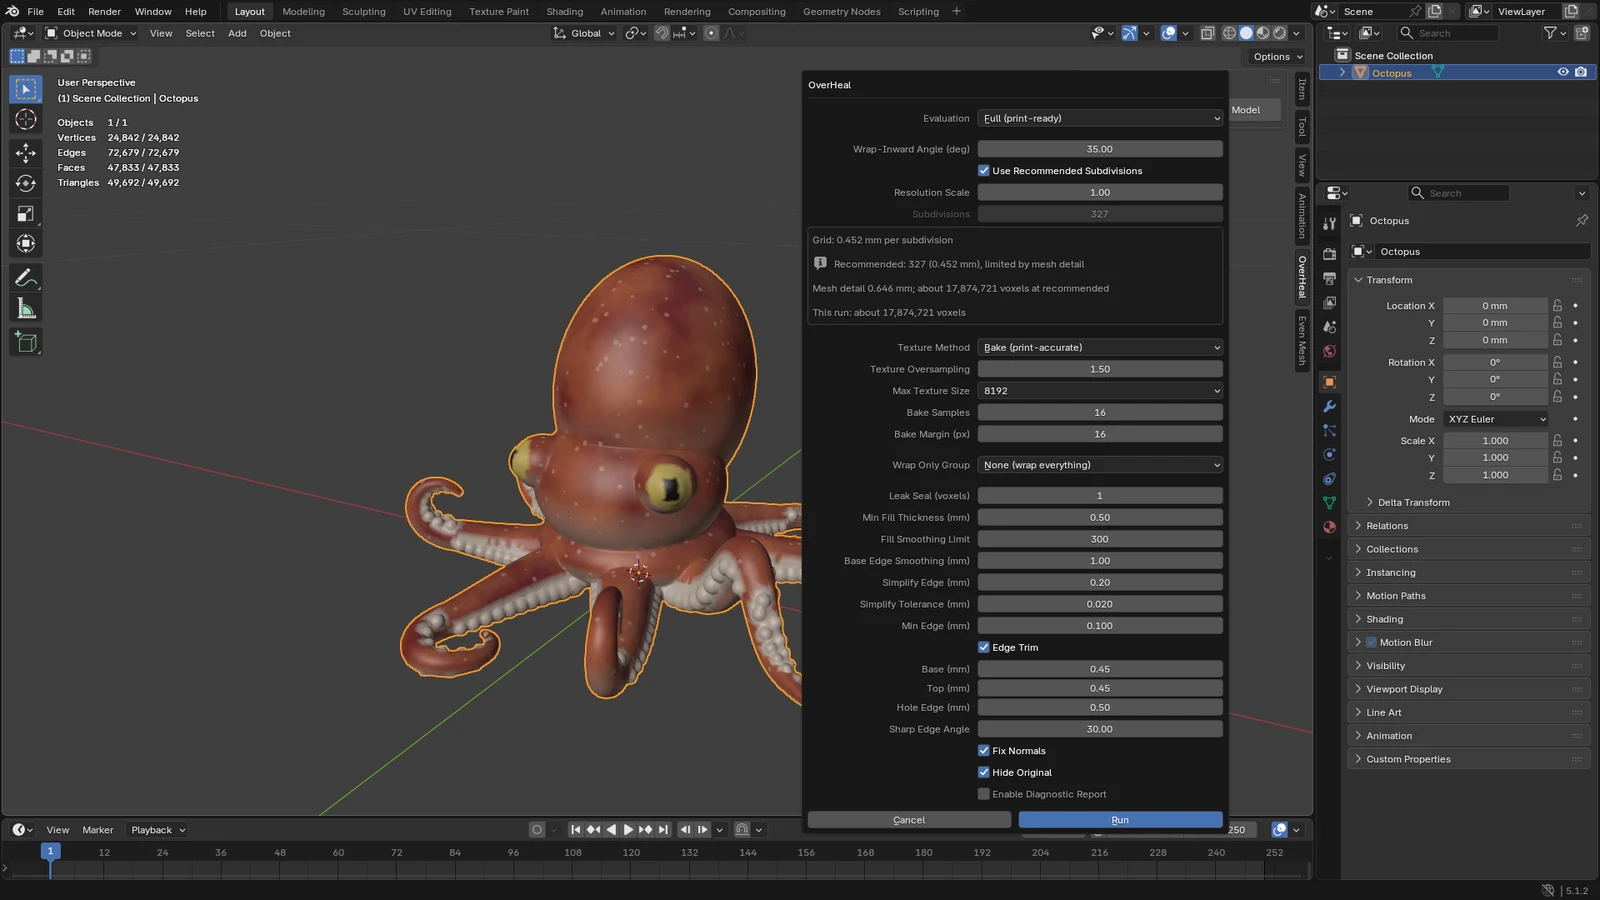Hide Octopus in viewport via eye icon
This screenshot has width=1600, height=900.
coord(1563,72)
